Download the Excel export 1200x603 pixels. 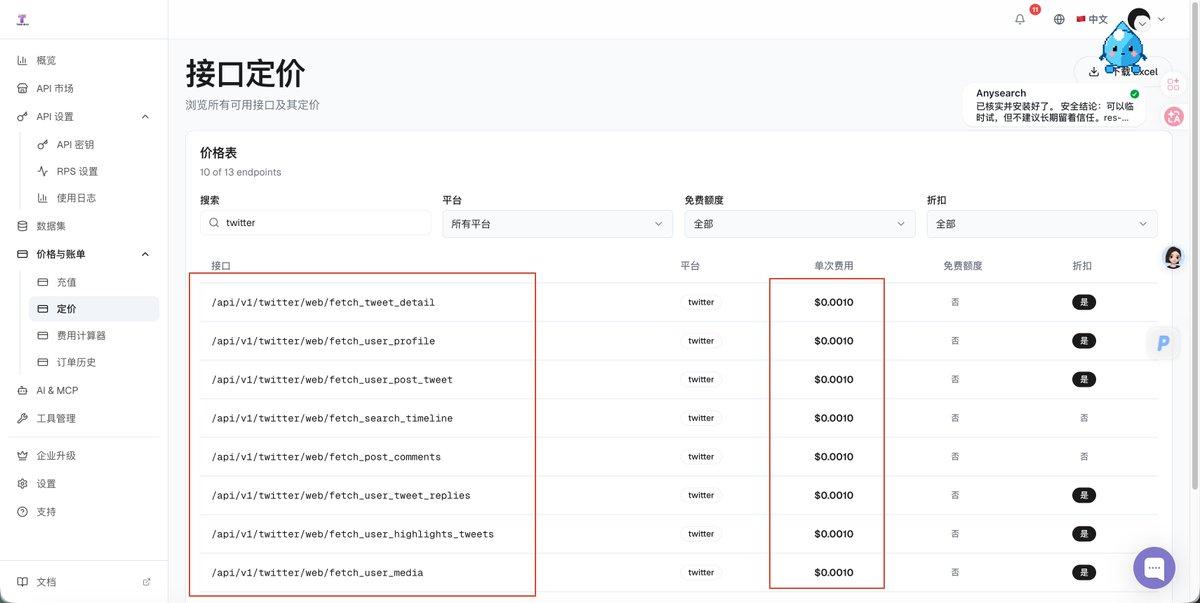(x=1122, y=71)
